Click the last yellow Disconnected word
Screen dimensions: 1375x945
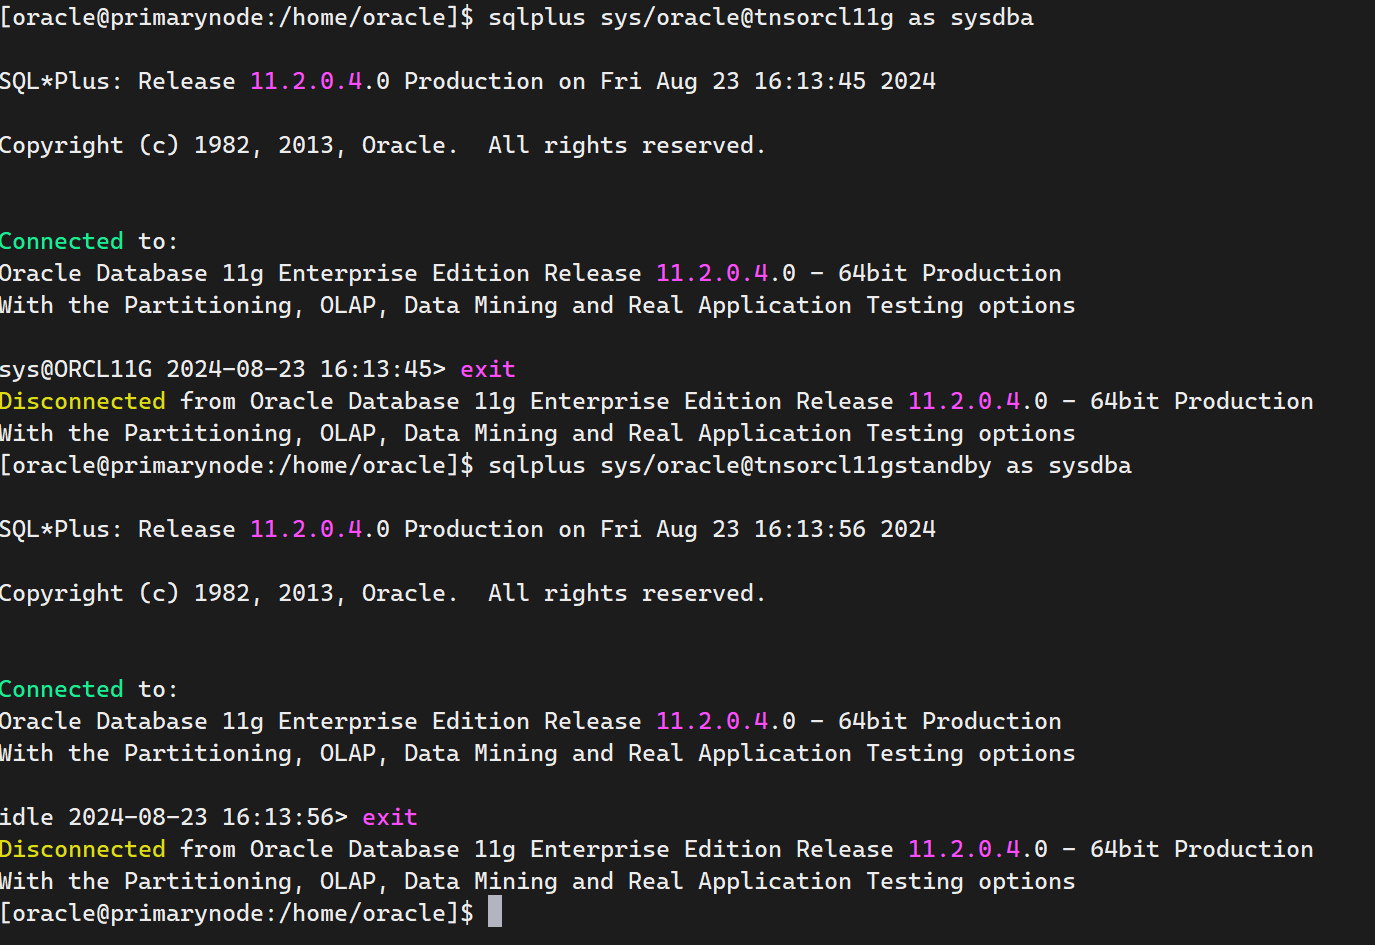tap(83, 849)
